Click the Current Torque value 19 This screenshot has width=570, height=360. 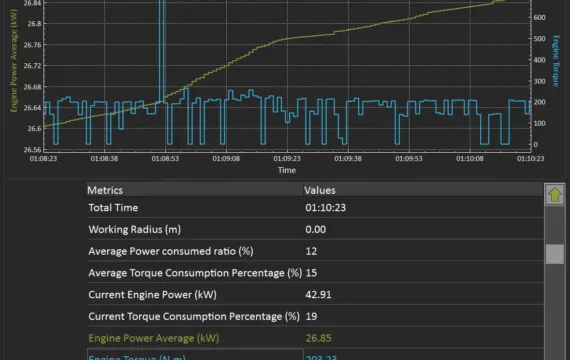point(311,316)
